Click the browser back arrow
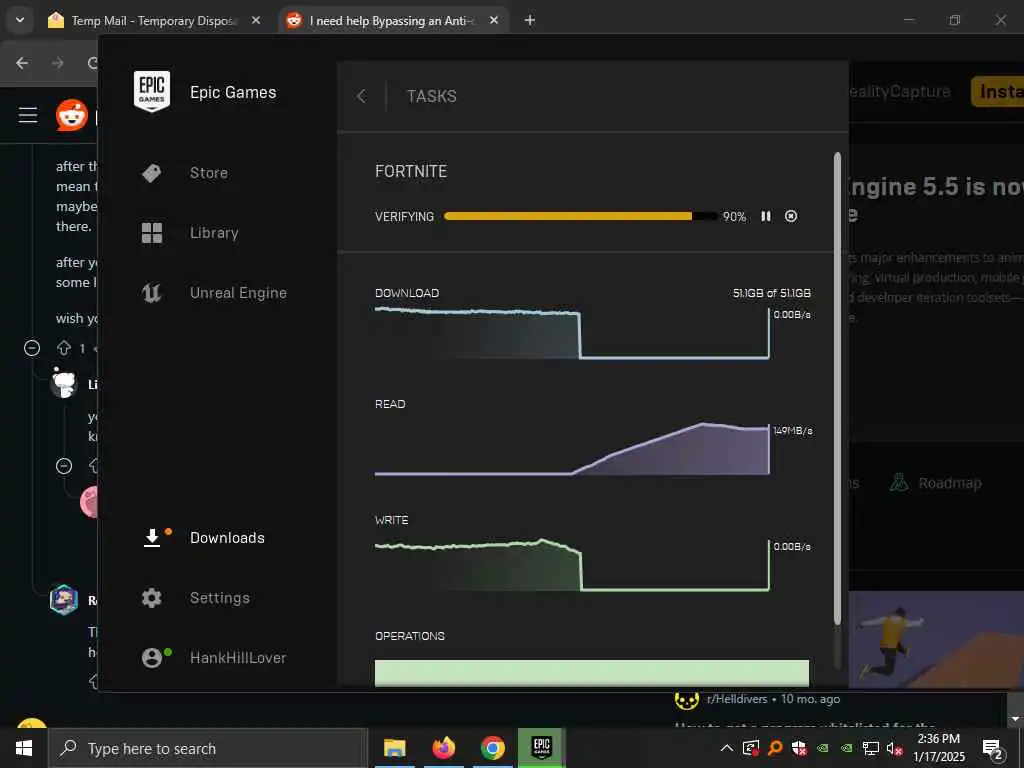This screenshot has height=768, width=1024. [x=22, y=63]
